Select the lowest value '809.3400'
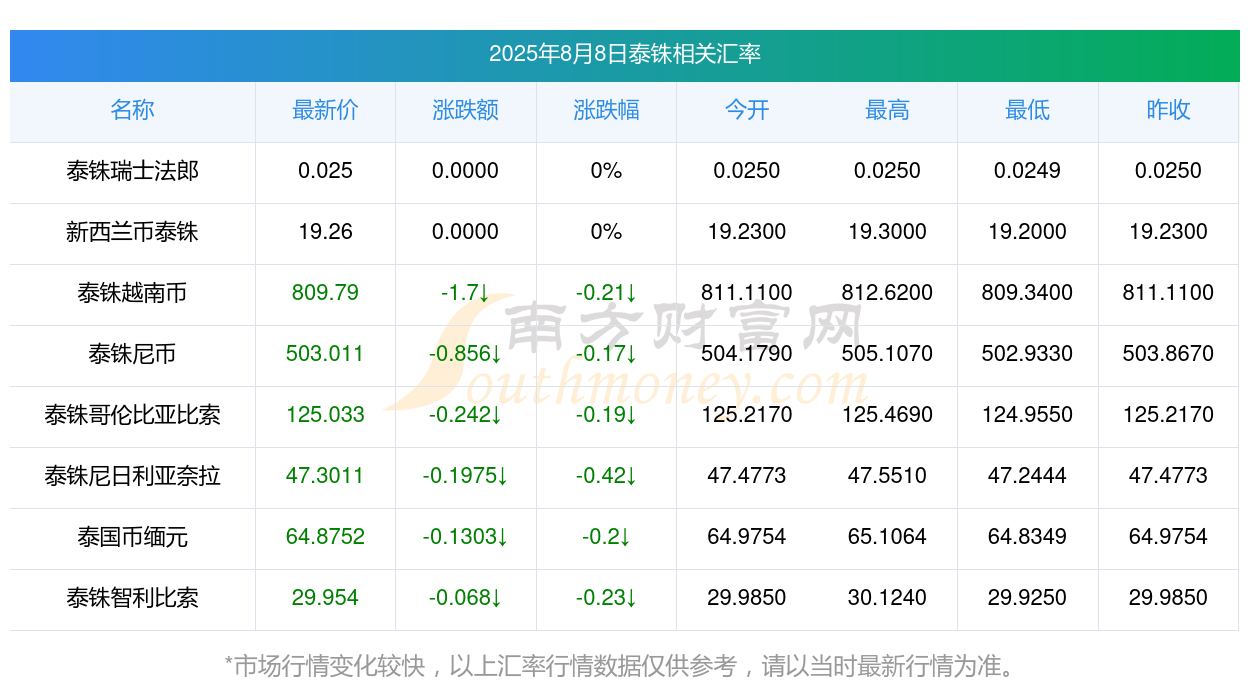 pyautogui.click(x=1028, y=293)
